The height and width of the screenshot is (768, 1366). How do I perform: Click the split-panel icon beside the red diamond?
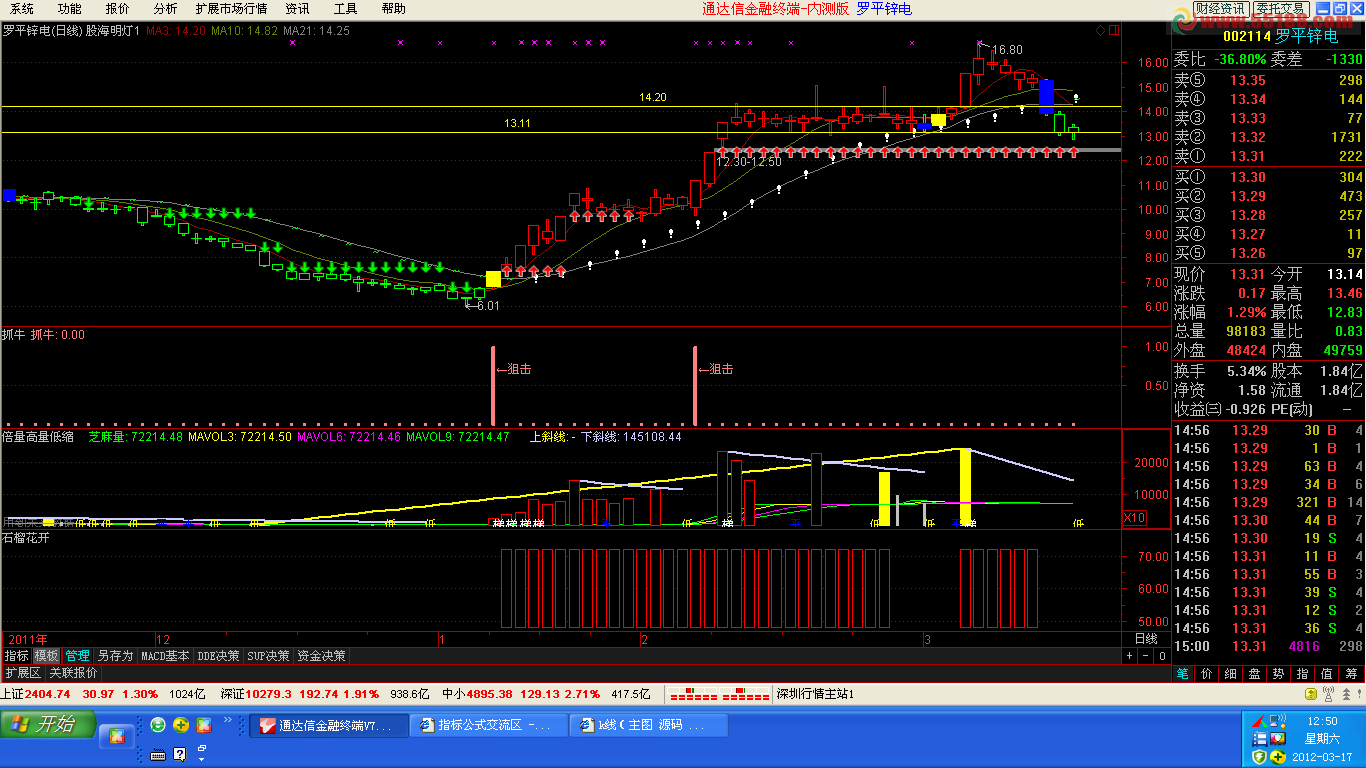click(1113, 31)
